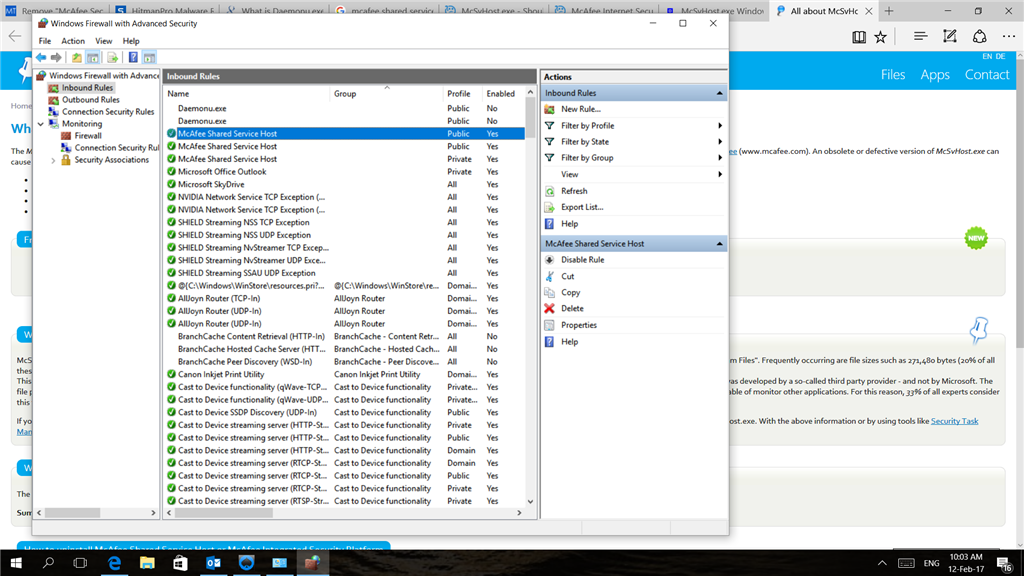Click the red Delete X icon
Viewport: 1024px width, 576px height.
click(550, 308)
